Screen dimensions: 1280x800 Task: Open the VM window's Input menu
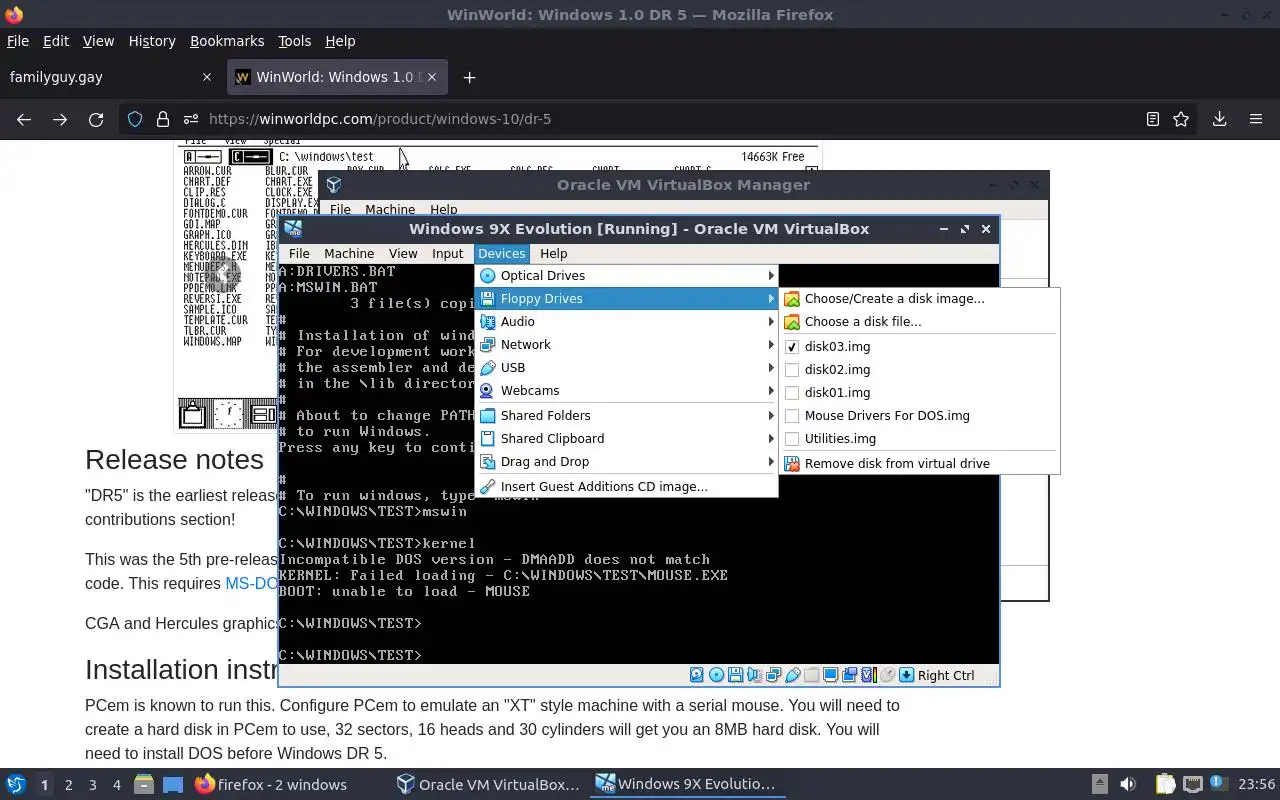click(447, 253)
